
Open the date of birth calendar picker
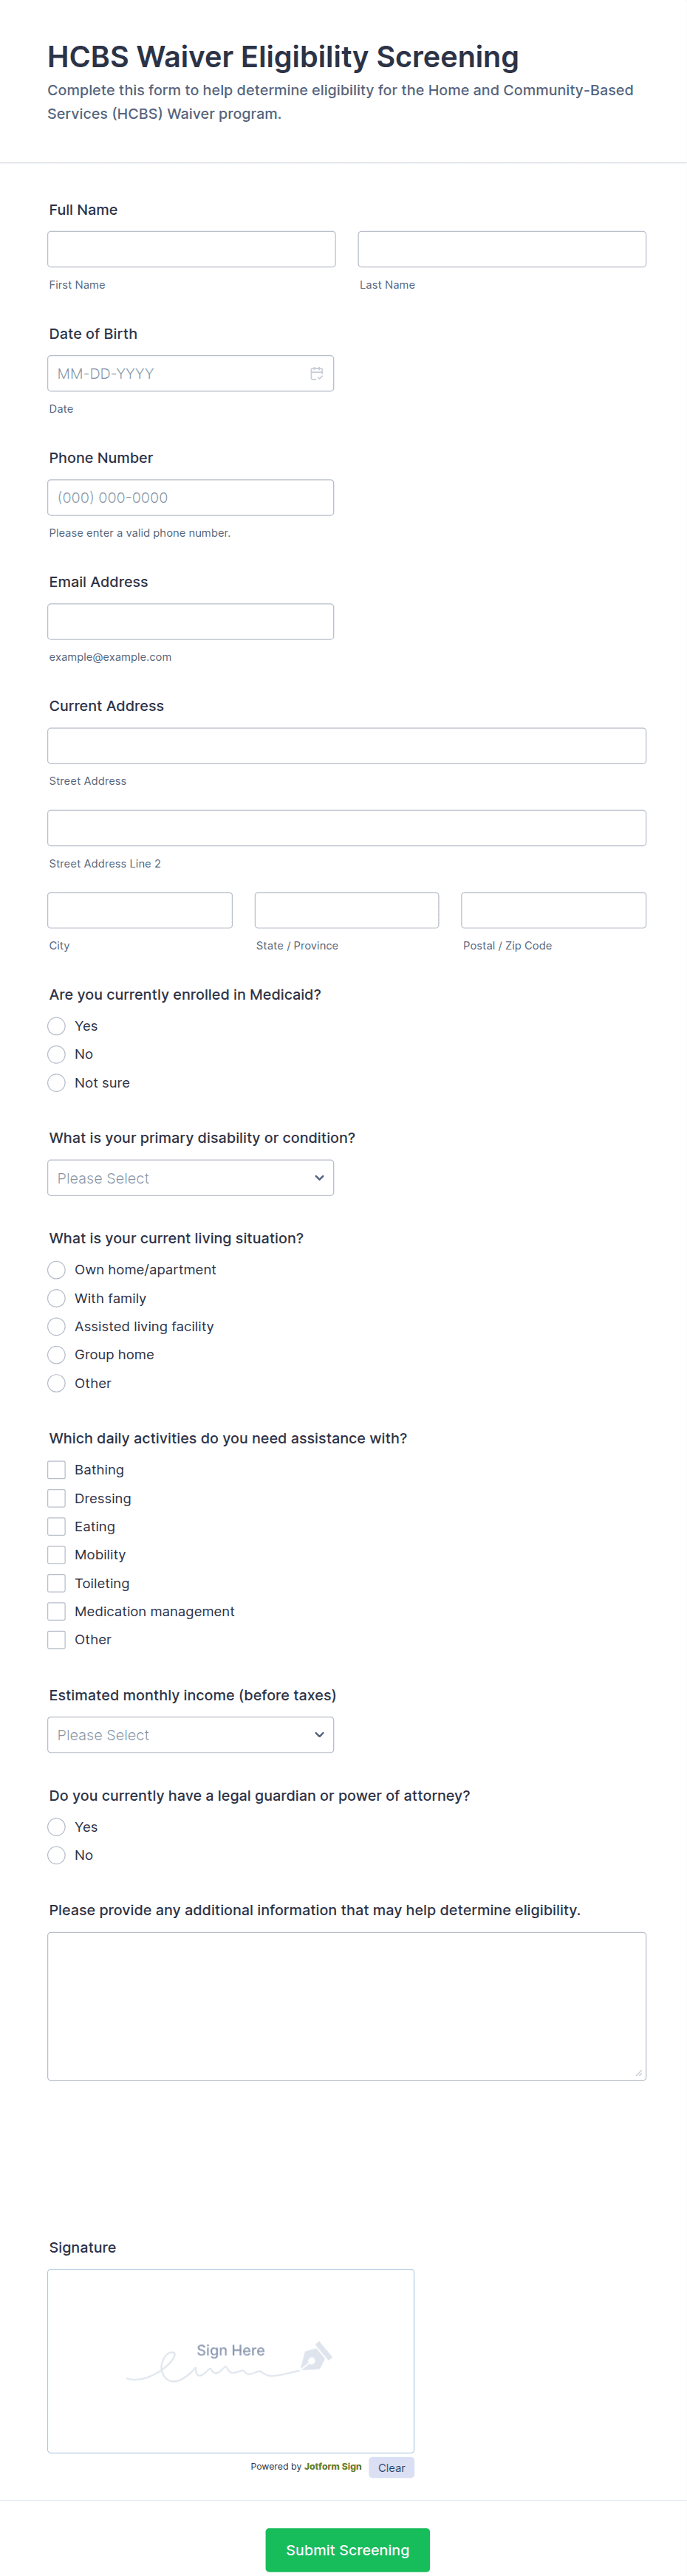click(x=316, y=374)
